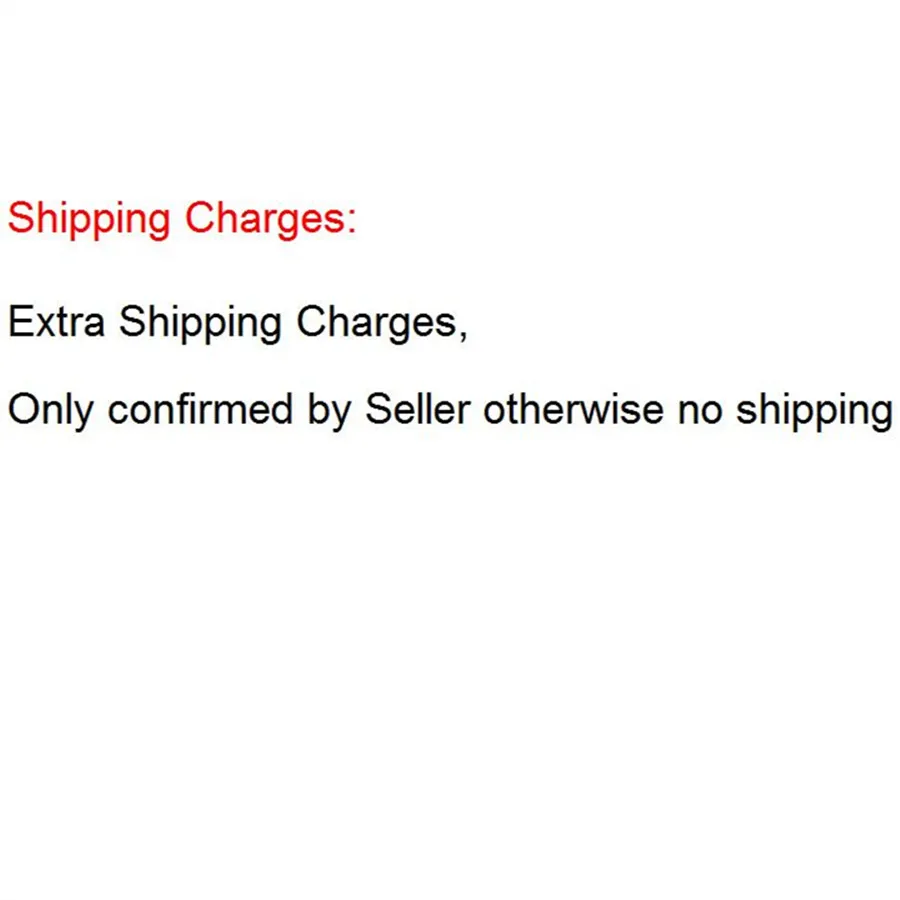
Task: Click the word "Seller"
Action: tap(417, 411)
